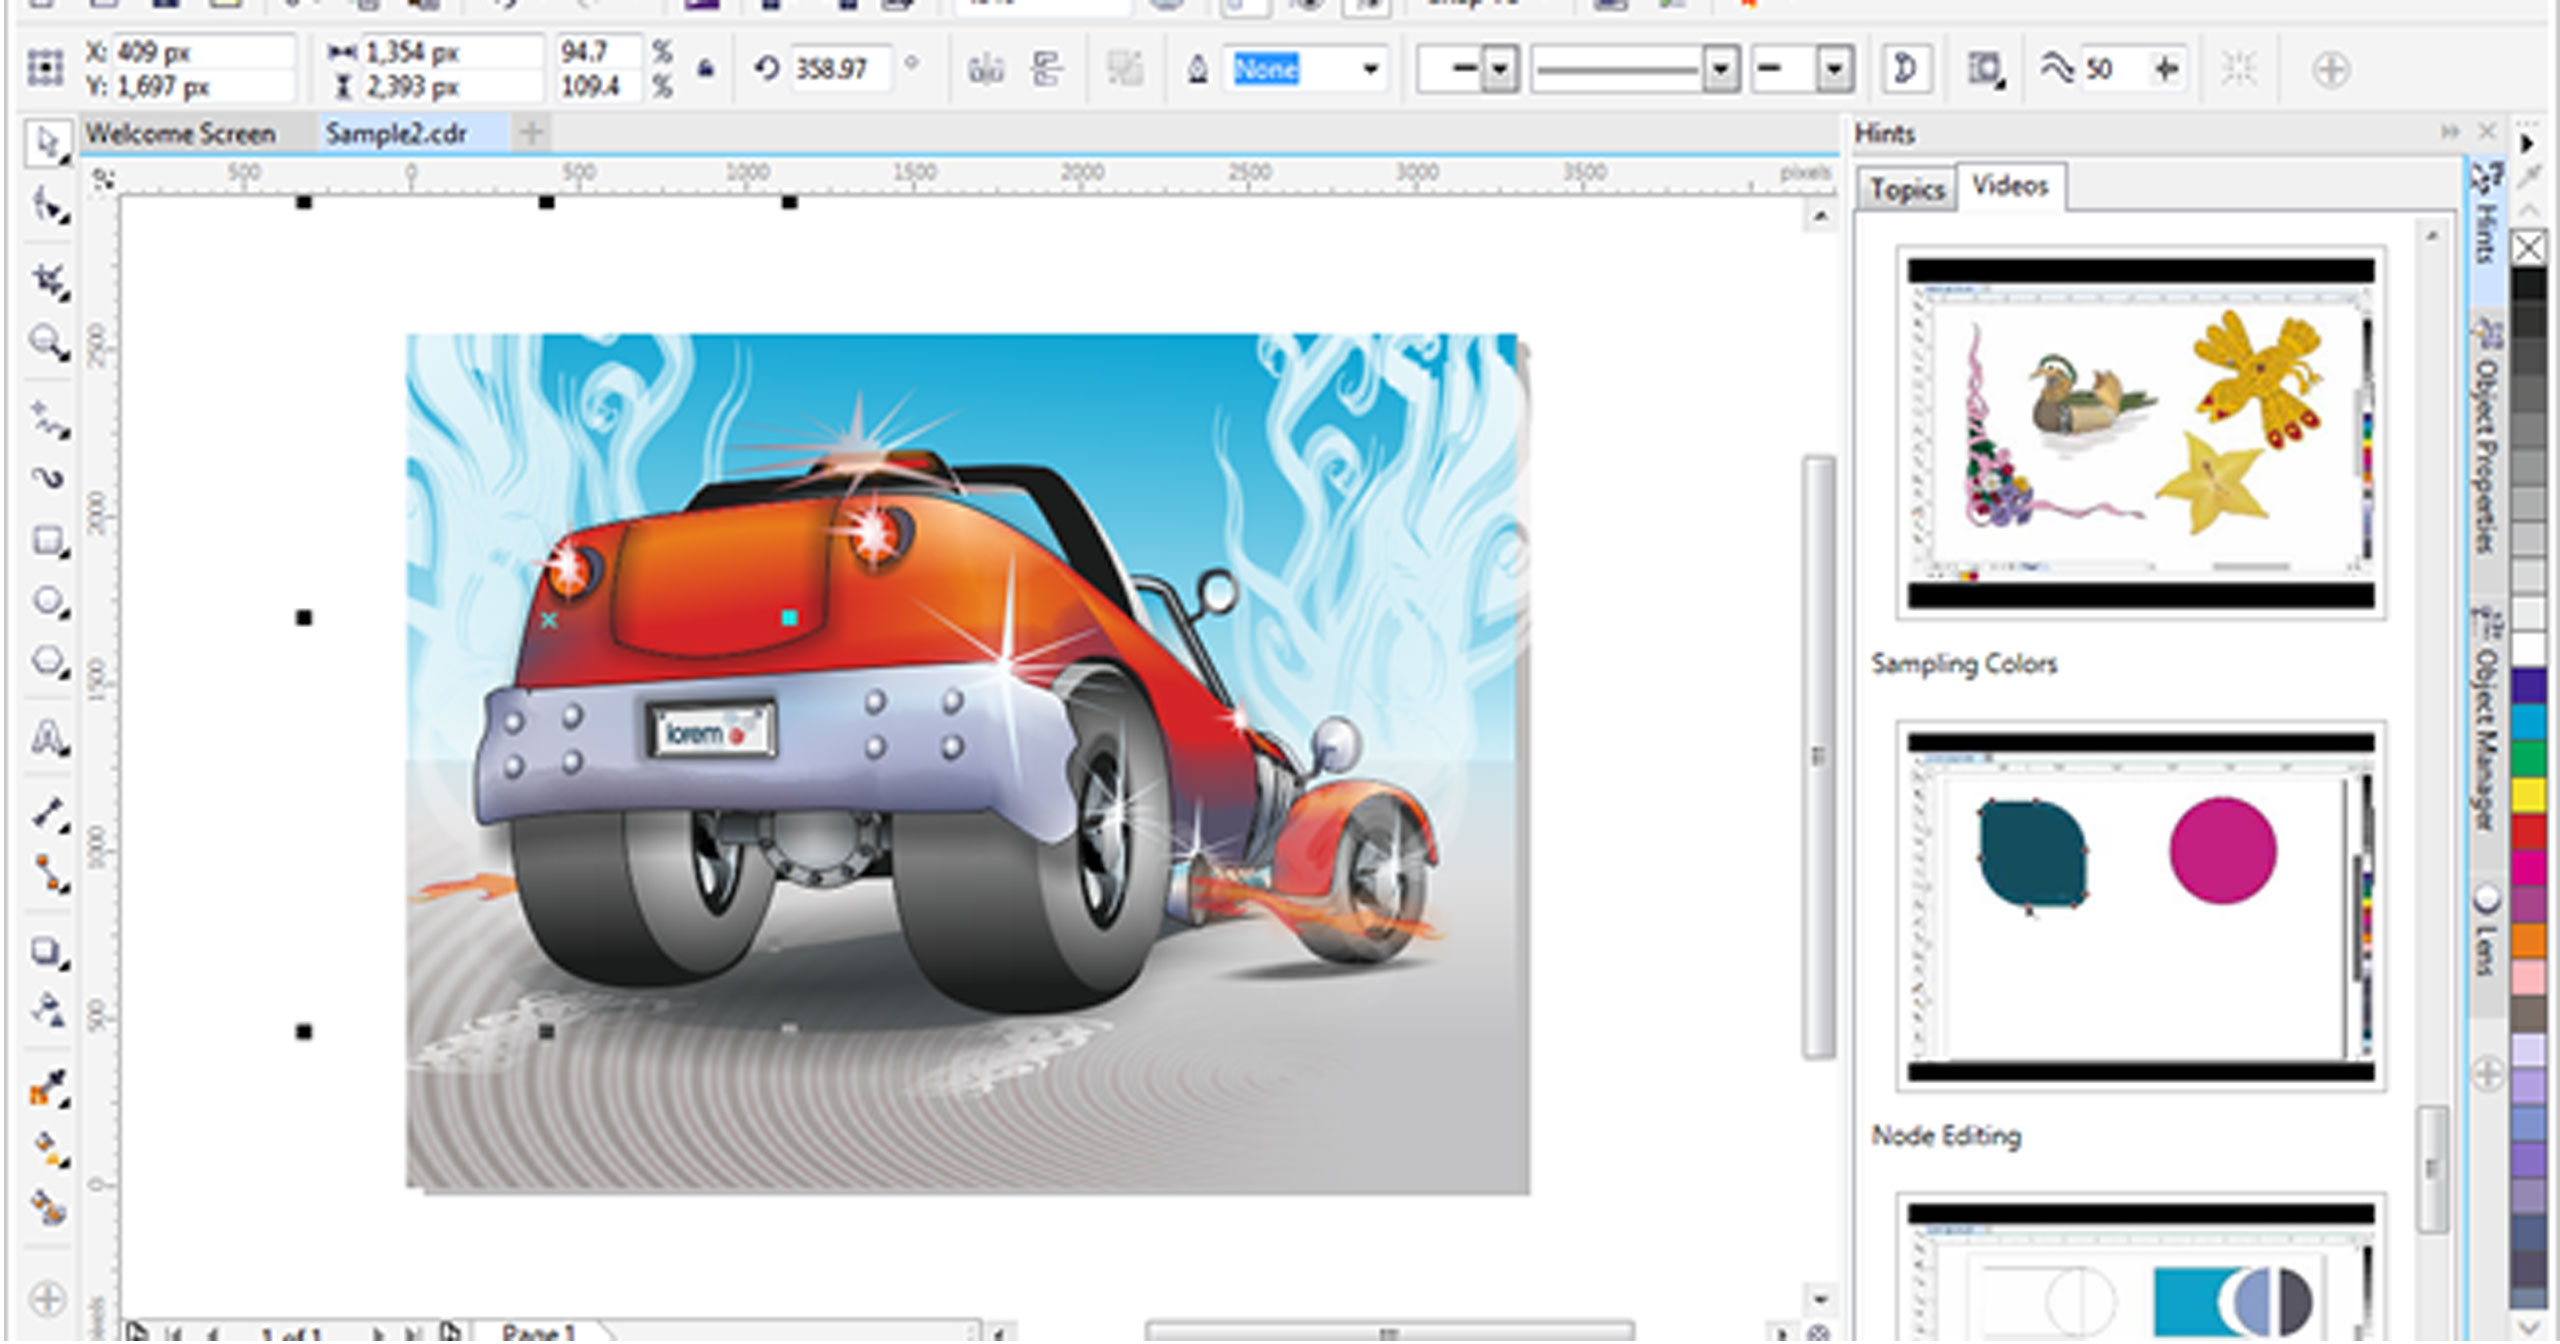Open the Topics tab in Hints
2560x1344 pixels.
pyautogui.click(x=1906, y=190)
